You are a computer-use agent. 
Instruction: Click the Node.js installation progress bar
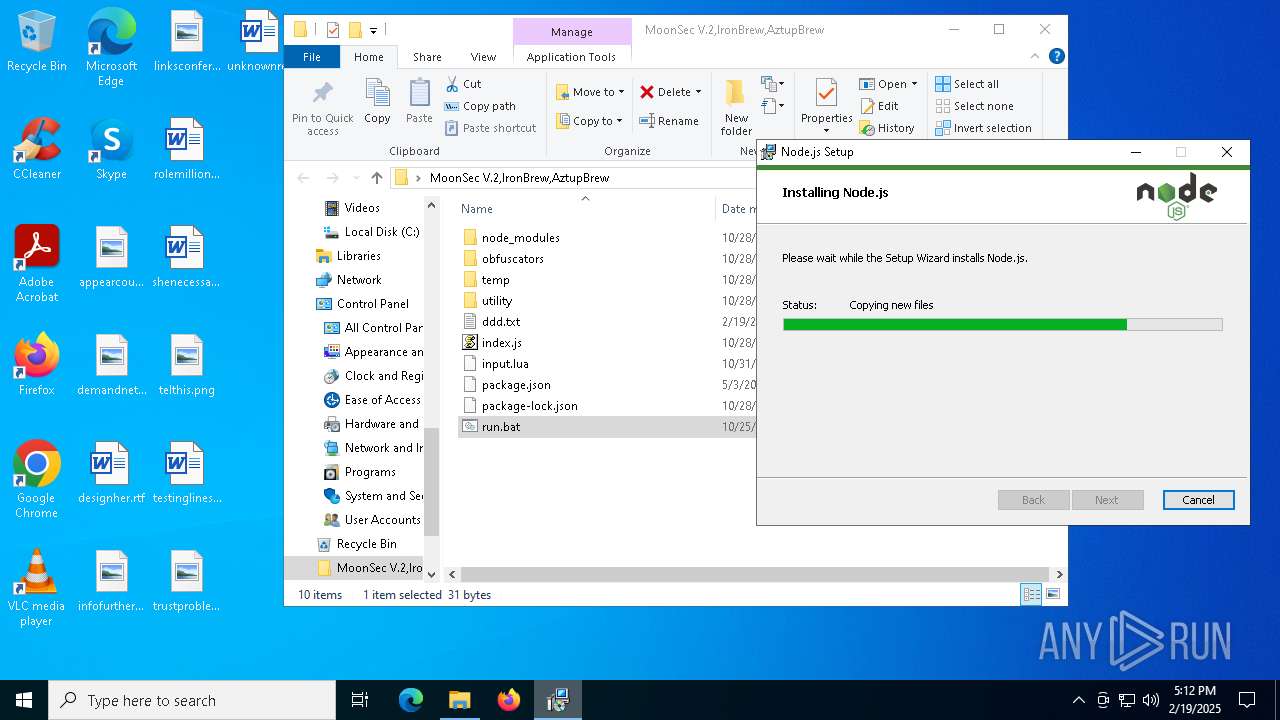click(1002, 324)
